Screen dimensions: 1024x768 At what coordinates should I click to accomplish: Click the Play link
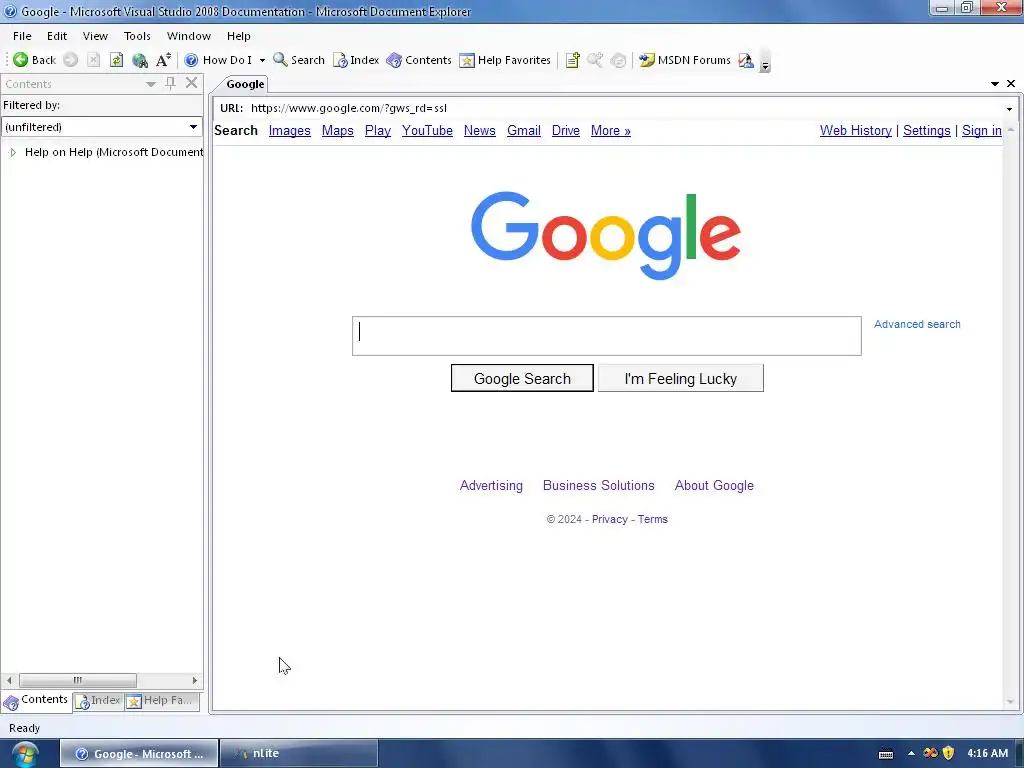377,131
